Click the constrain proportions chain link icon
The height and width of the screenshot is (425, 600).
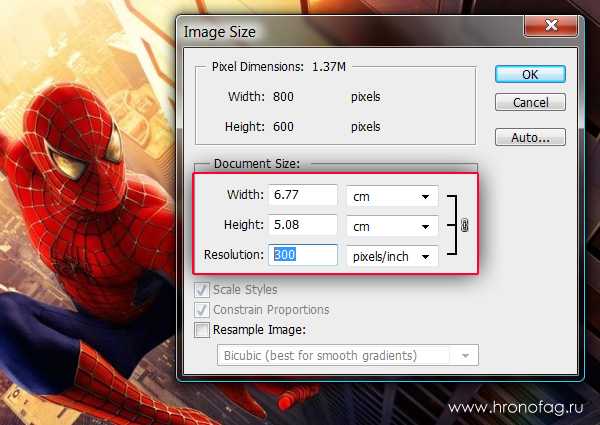click(x=464, y=225)
